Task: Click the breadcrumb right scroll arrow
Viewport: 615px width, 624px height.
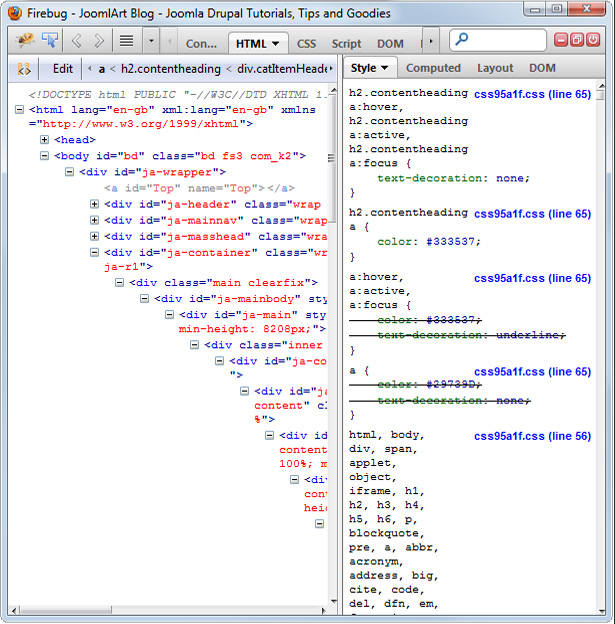Action: point(331,69)
